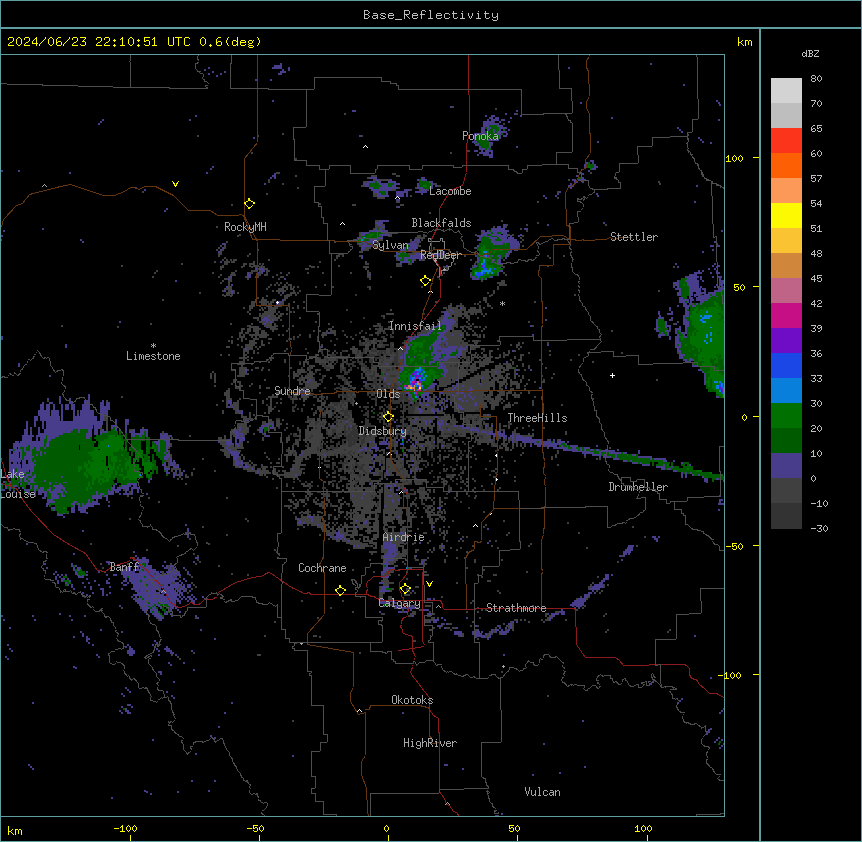Image resolution: width=862 pixels, height=842 pixels.
Task: Select the Okotoks label
Action: [412, 700]
